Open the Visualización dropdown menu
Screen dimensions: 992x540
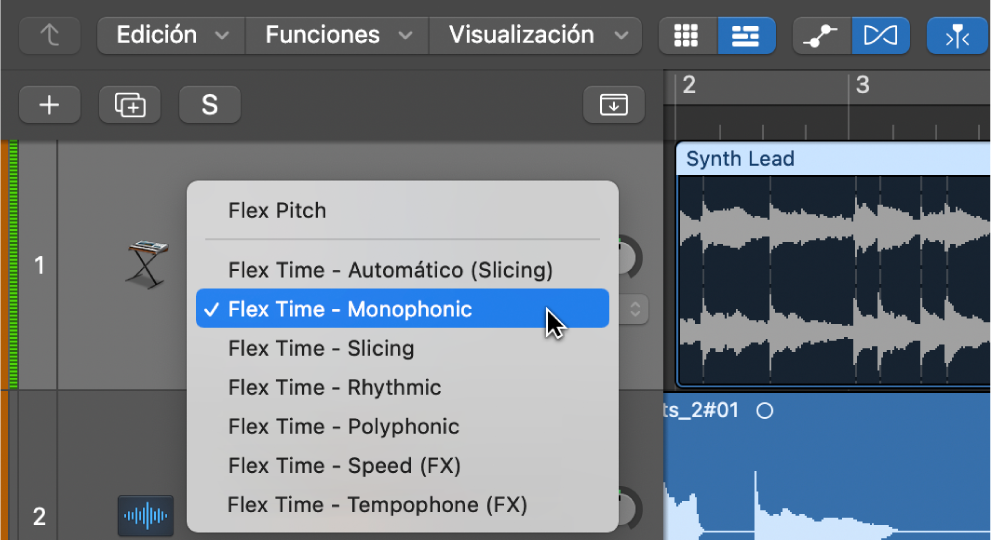[535, 36]
